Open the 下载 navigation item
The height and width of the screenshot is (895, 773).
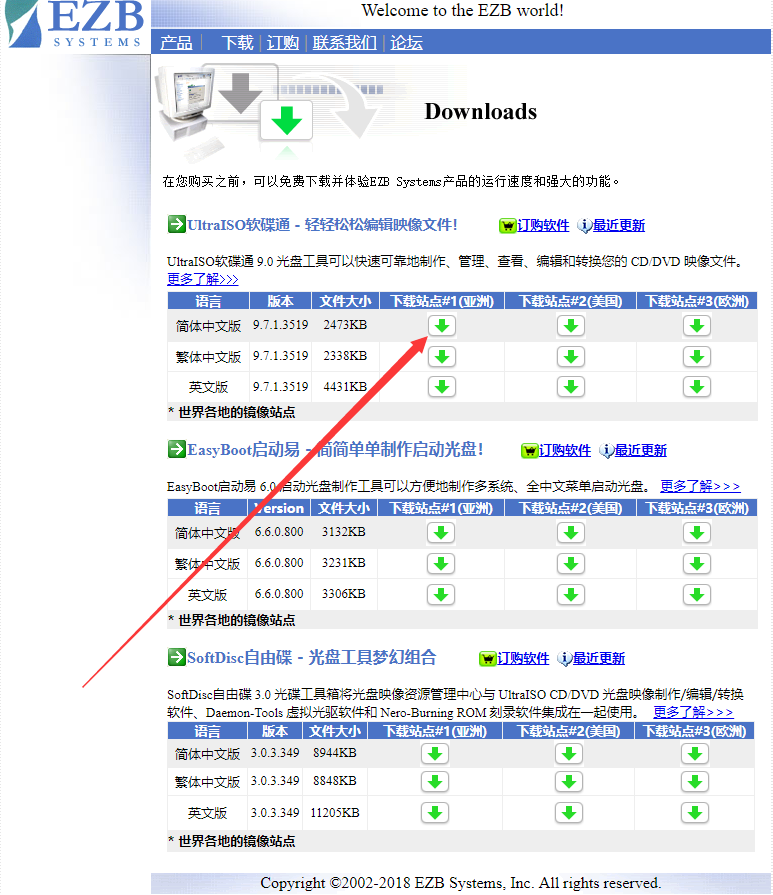[x=238, y=43]
